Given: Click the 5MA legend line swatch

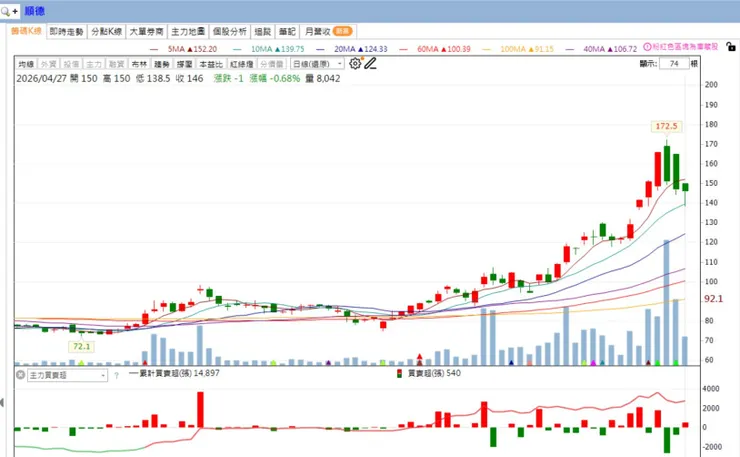Looking at the screenshot, I should pyautogui.click(x=154, y=49).
